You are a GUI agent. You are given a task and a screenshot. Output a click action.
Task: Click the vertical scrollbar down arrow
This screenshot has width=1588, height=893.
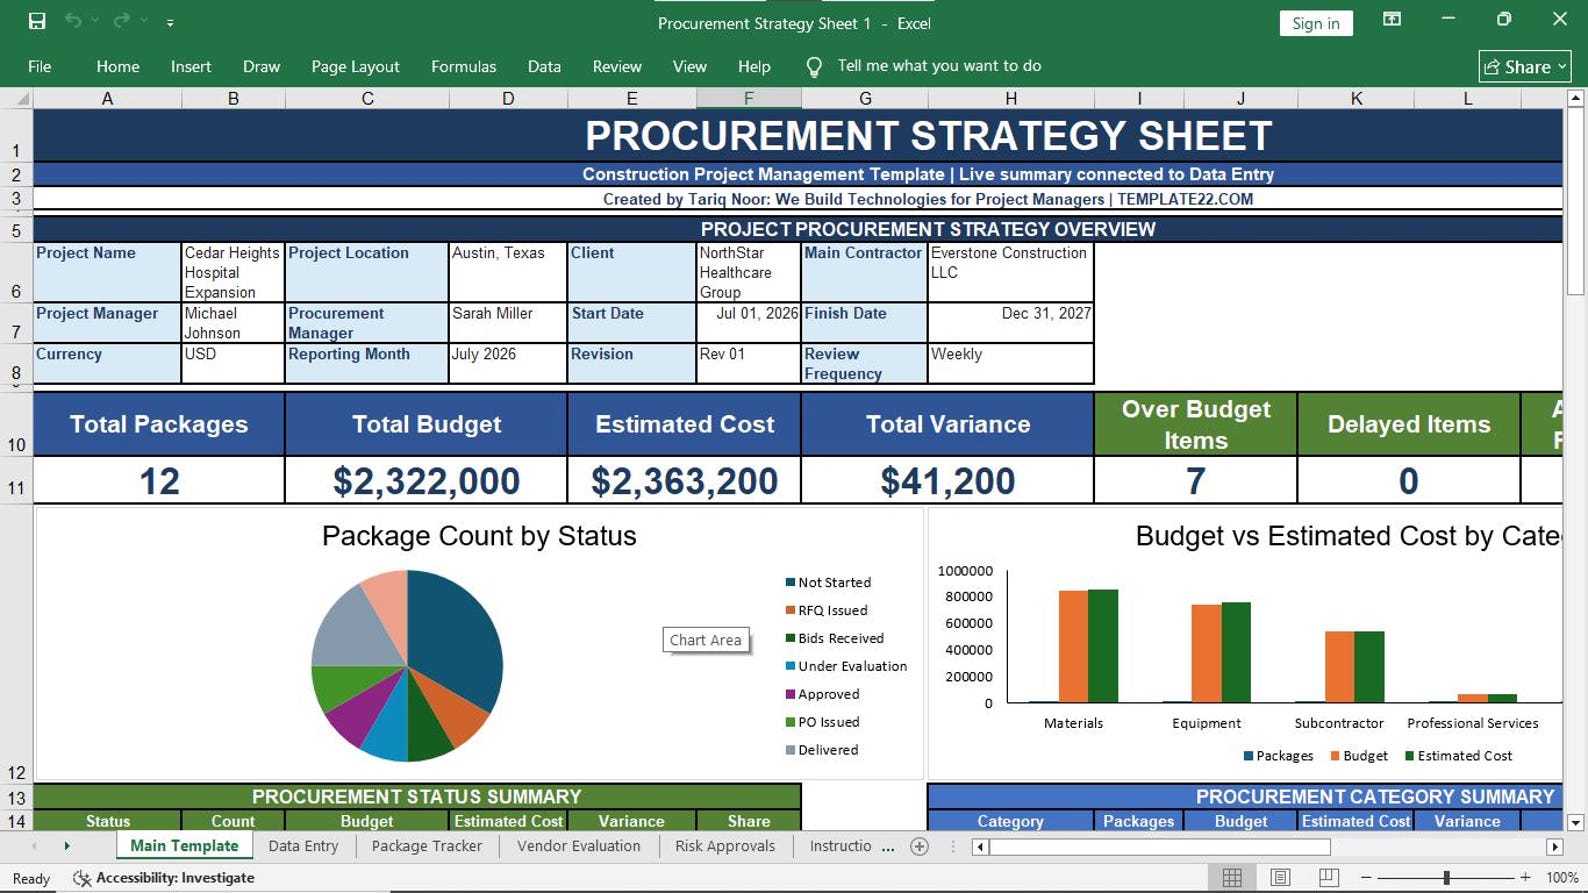pos(1575,823)
